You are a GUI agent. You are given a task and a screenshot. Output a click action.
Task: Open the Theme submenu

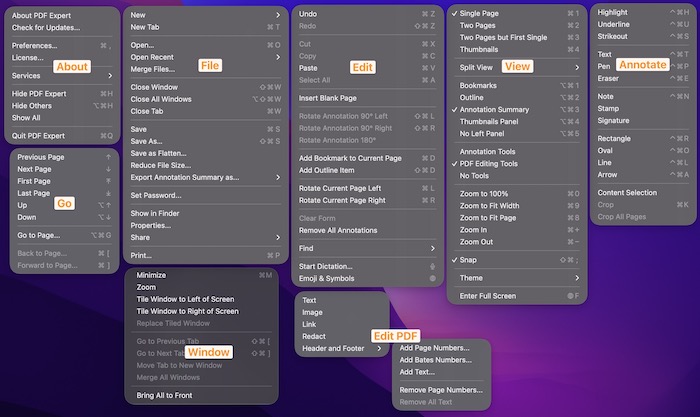517,278
